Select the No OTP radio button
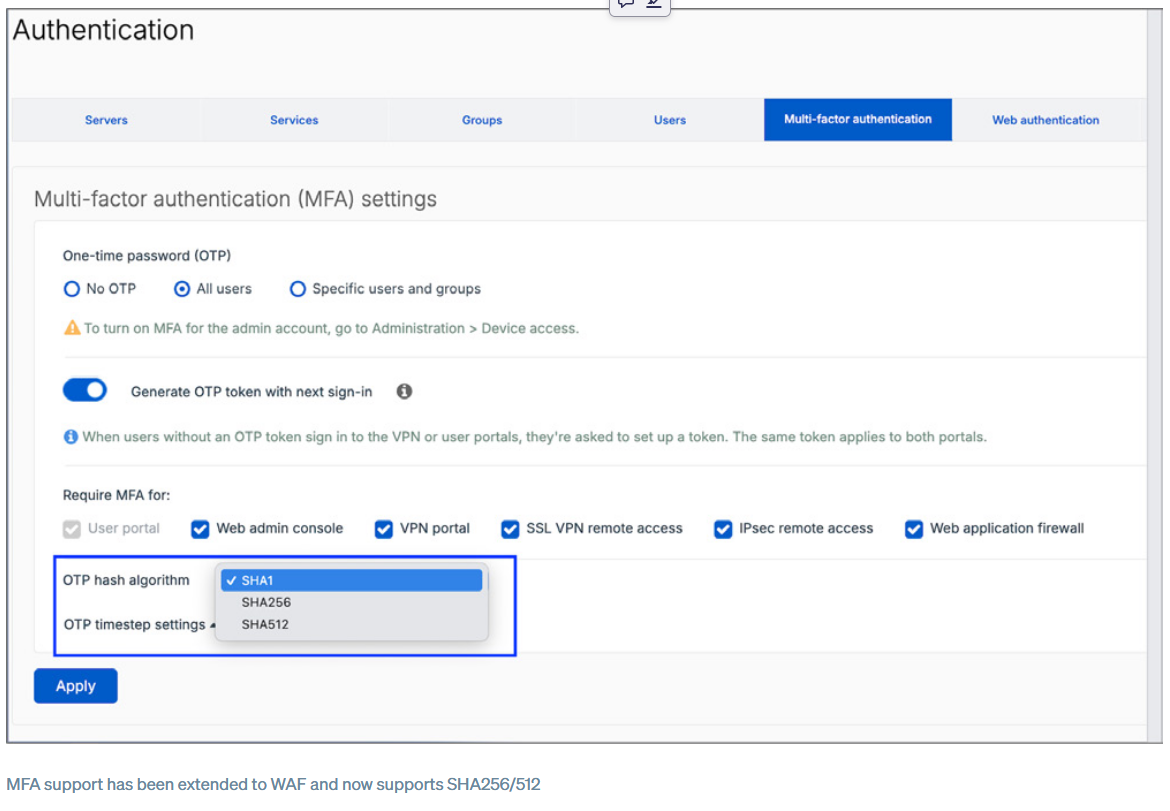The image size is (1170, 811). tap(72, 289)
